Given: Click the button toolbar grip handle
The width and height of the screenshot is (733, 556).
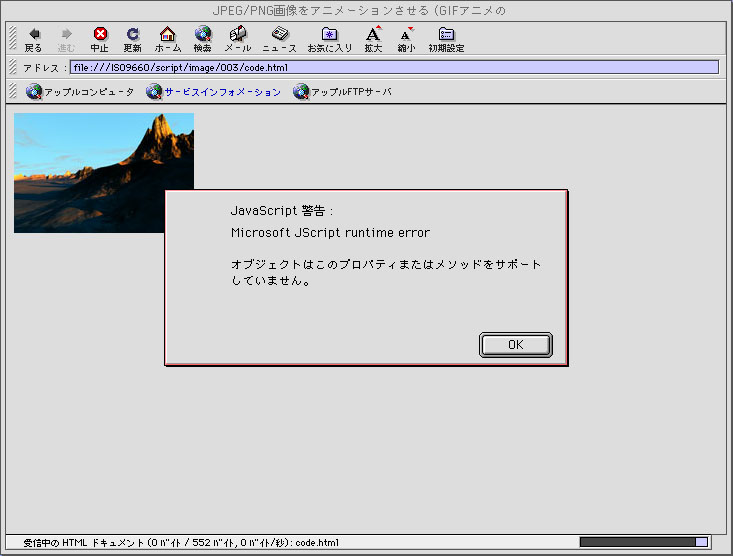Looking at the screenshot, I should (x=13, y=38).
